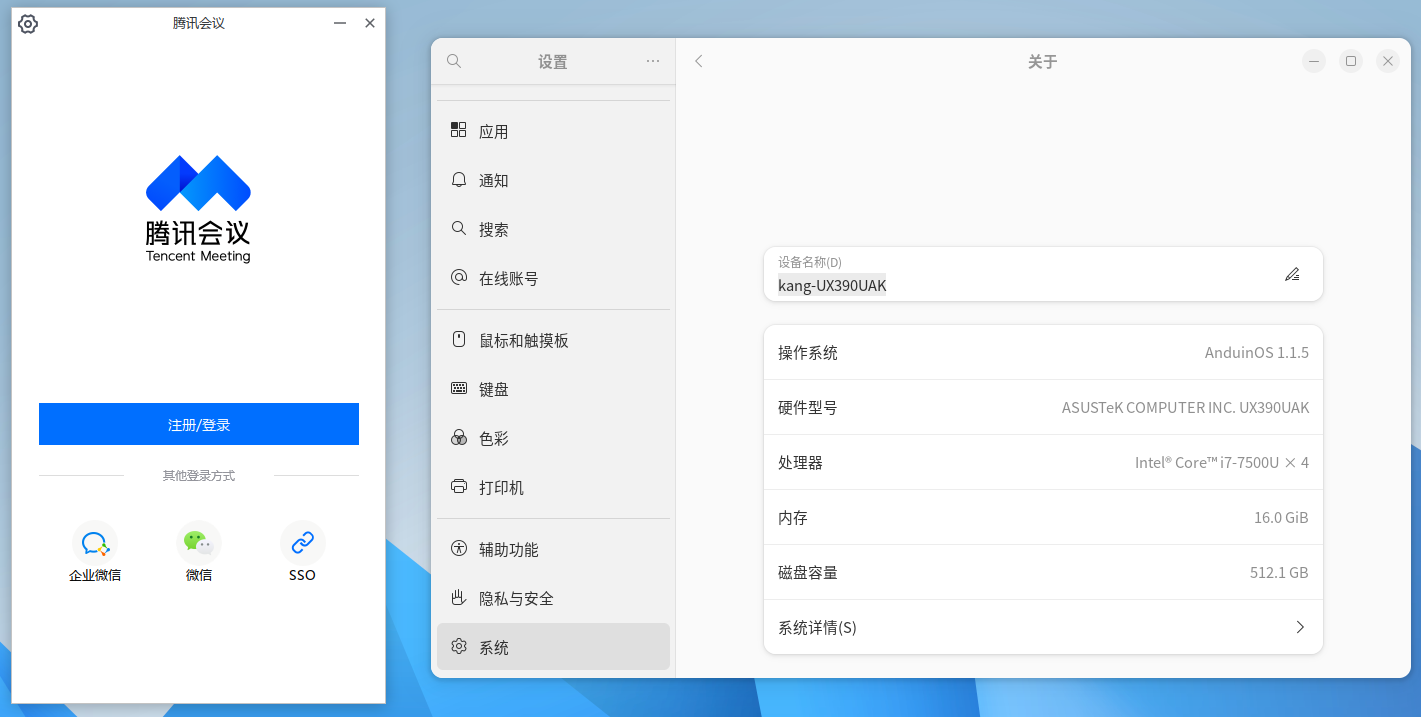
Task: Click the Intel Core i7-7500U value
Action: pyautogui.click(x=1221, y=463)
